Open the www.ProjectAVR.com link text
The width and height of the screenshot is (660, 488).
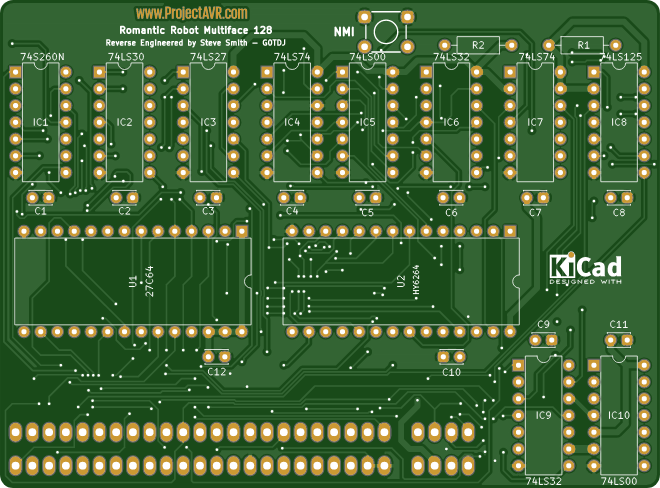192,14
